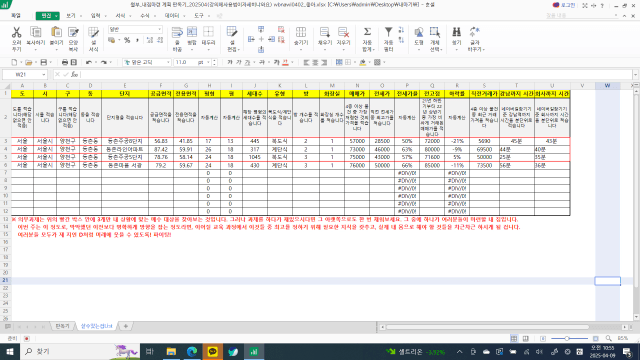Toggle the macro record button in status bar
The width and height of the screenshot is (640, 360).
27,338
